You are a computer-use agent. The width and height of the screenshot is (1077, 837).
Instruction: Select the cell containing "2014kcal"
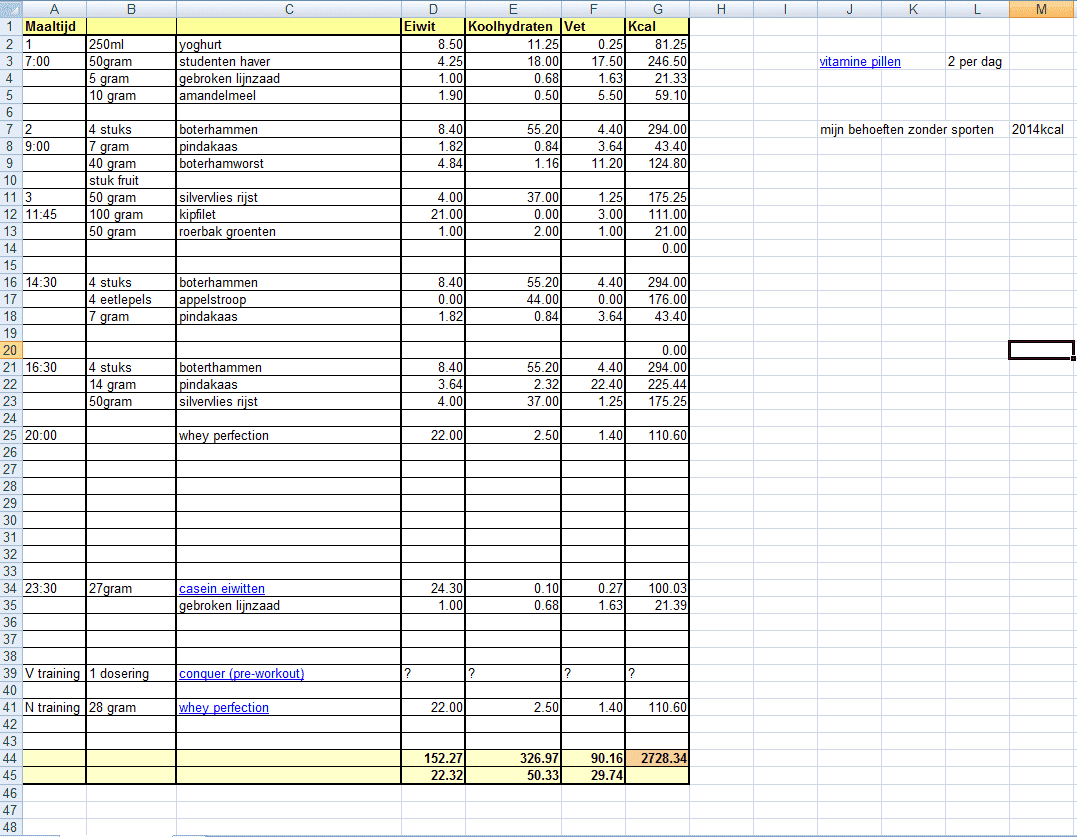coord(1041,130)
